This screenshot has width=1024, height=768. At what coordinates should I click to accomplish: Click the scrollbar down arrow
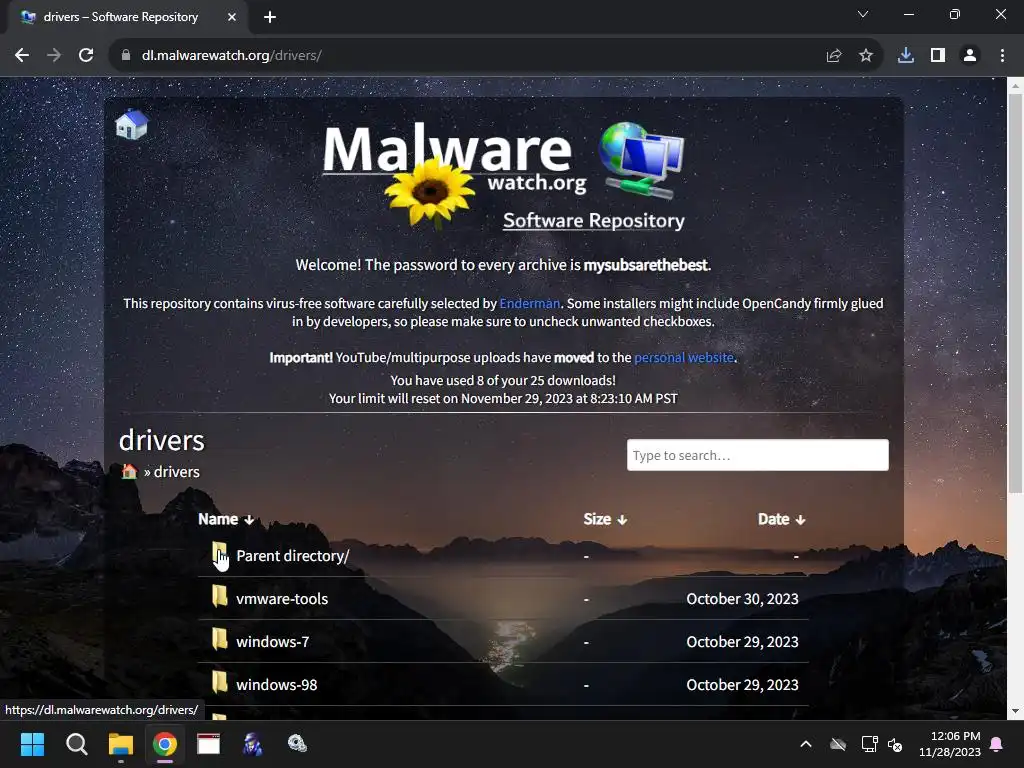[1015, 711]
